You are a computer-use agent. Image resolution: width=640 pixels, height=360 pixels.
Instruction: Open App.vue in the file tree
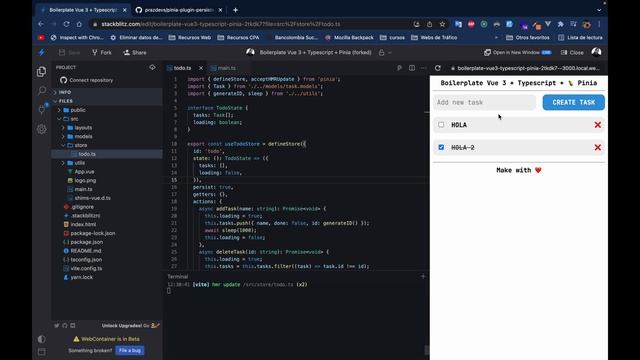click(84, 172)
